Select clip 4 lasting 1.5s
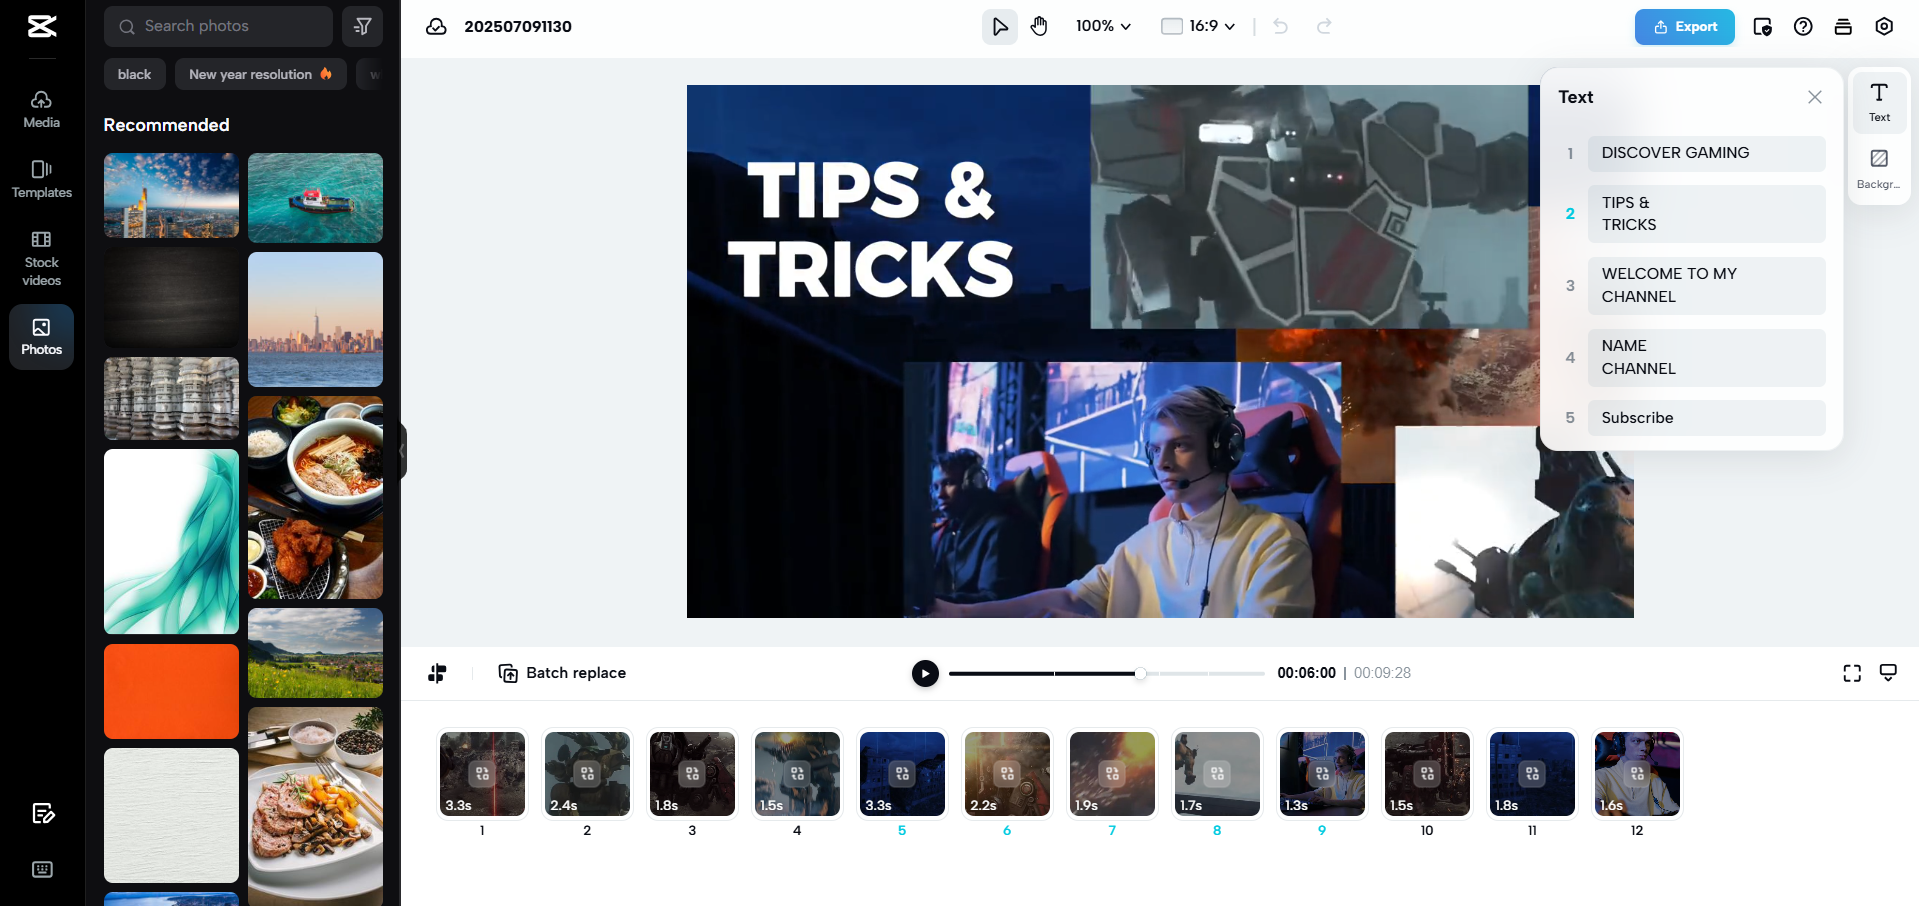The image size is (1919, 906). point(797,774)
